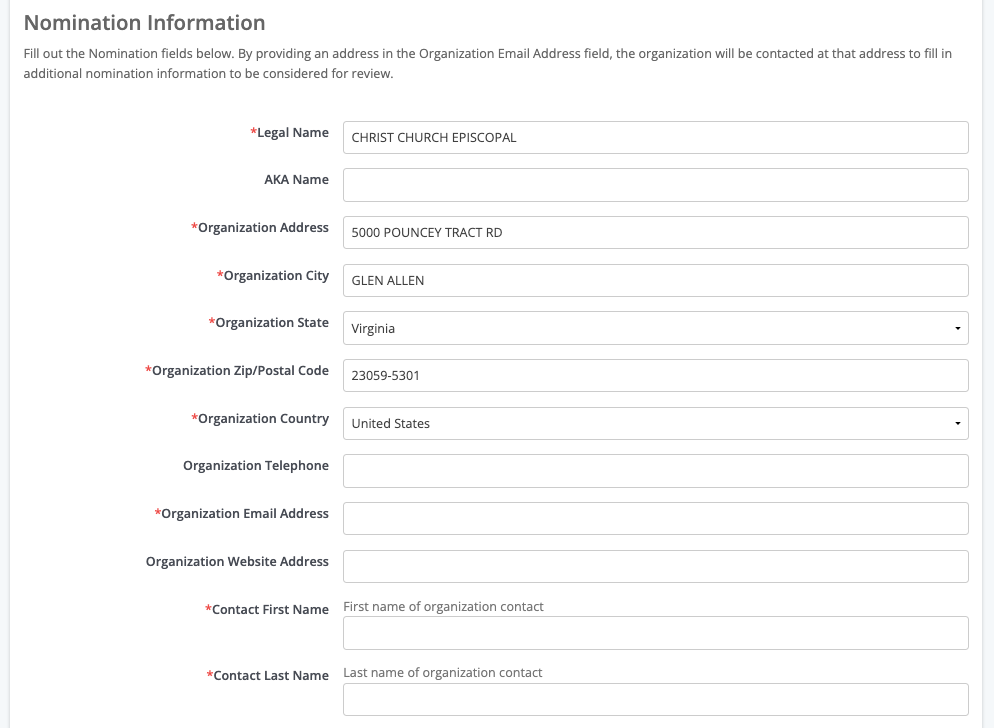This screenshot has width=994, height=728.
Task: Click the Organization City label
Action: 273,276
